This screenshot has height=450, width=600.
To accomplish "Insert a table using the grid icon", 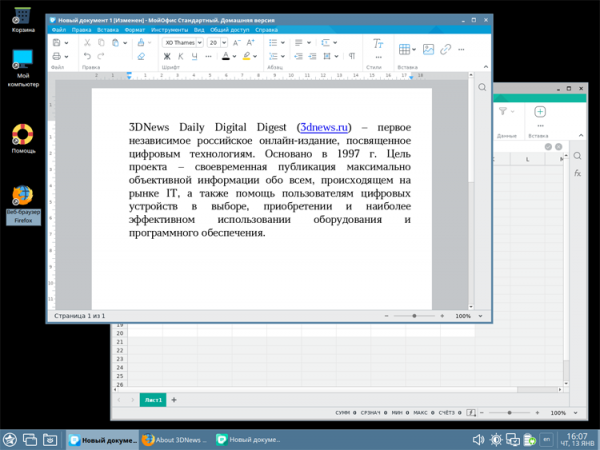I will pyautogui.click(x=404, y=49).
